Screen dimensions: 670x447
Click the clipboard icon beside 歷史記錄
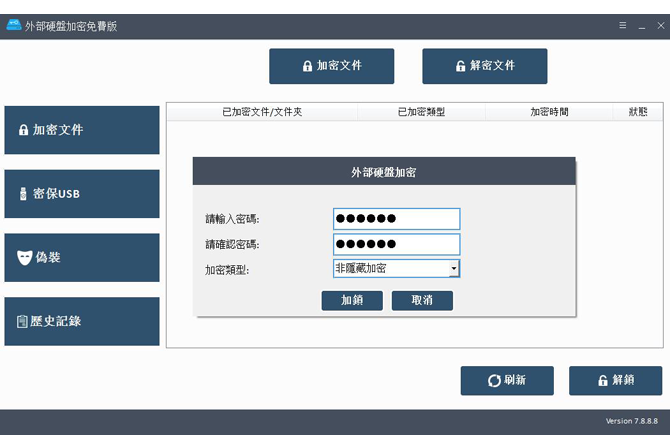pos(22,322)
